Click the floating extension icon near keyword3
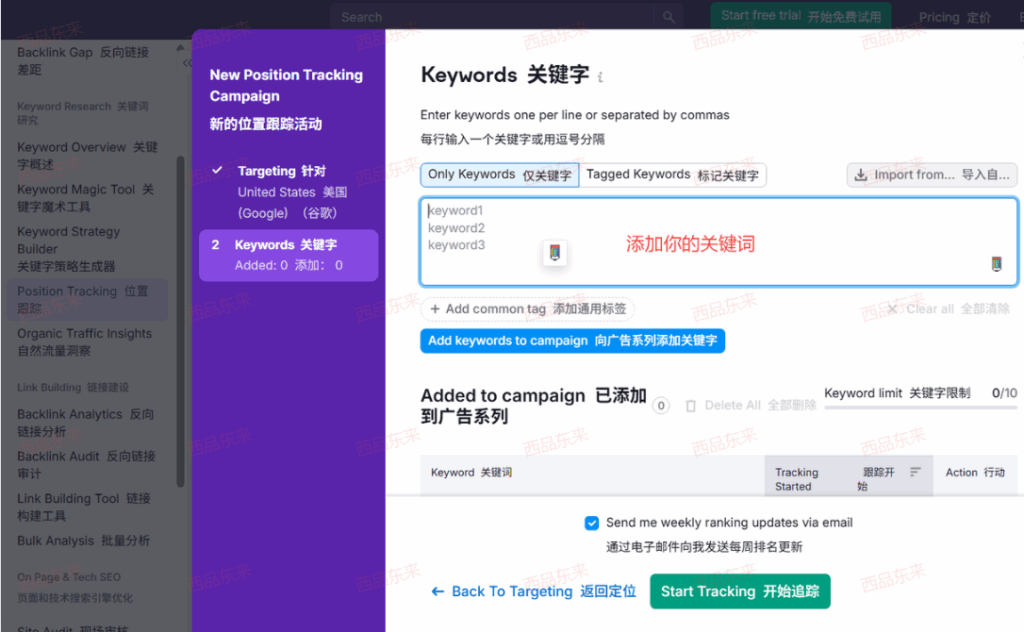The height and width of the screenshot is (632, 1024). pos(555,253)
